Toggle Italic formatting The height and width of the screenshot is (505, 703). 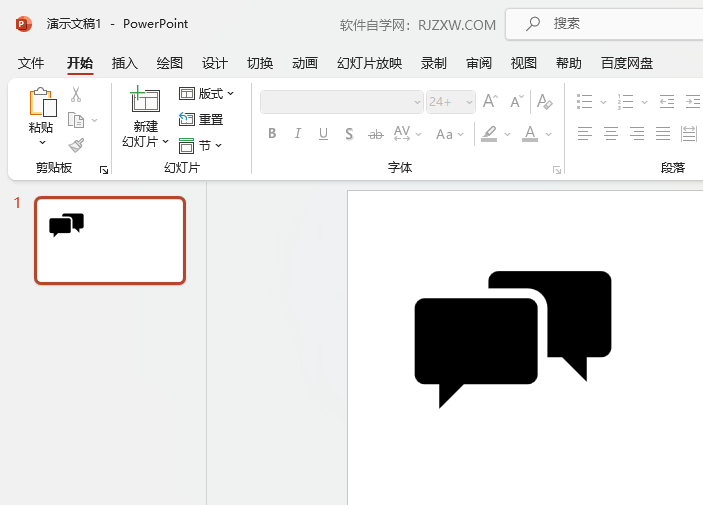[297, 133]
